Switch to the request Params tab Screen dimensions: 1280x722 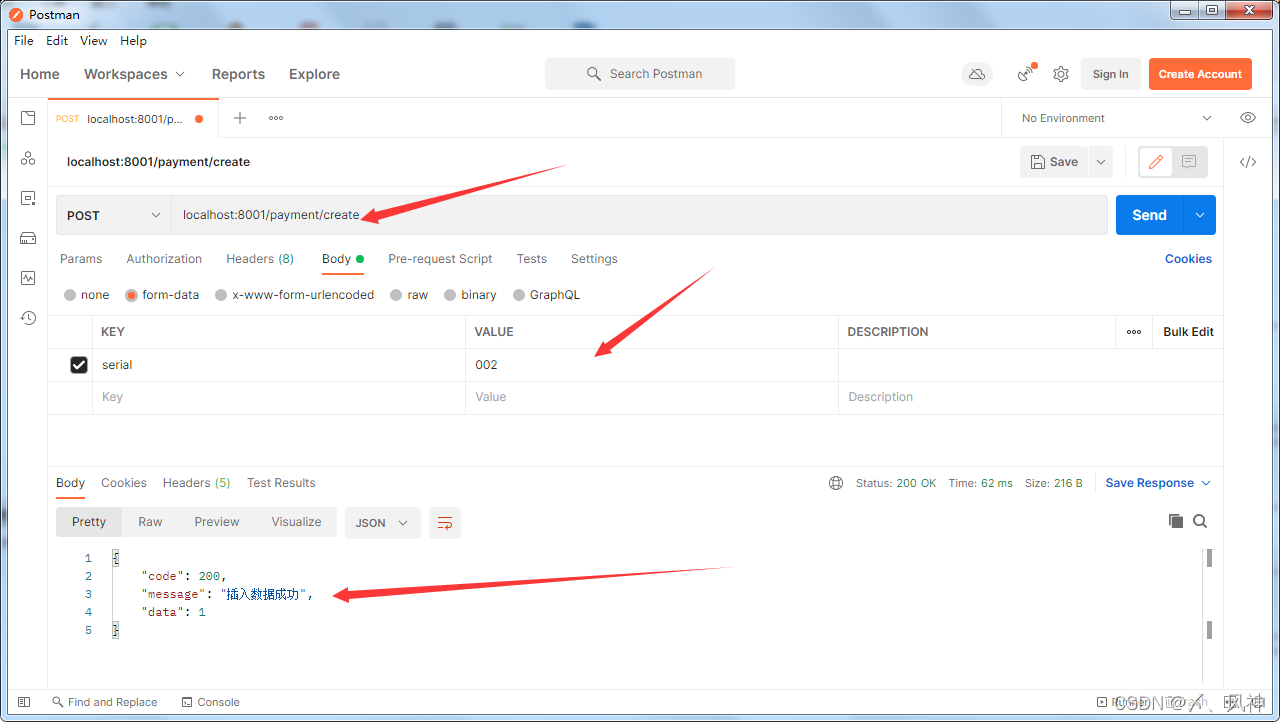click(x=81, y=259)
